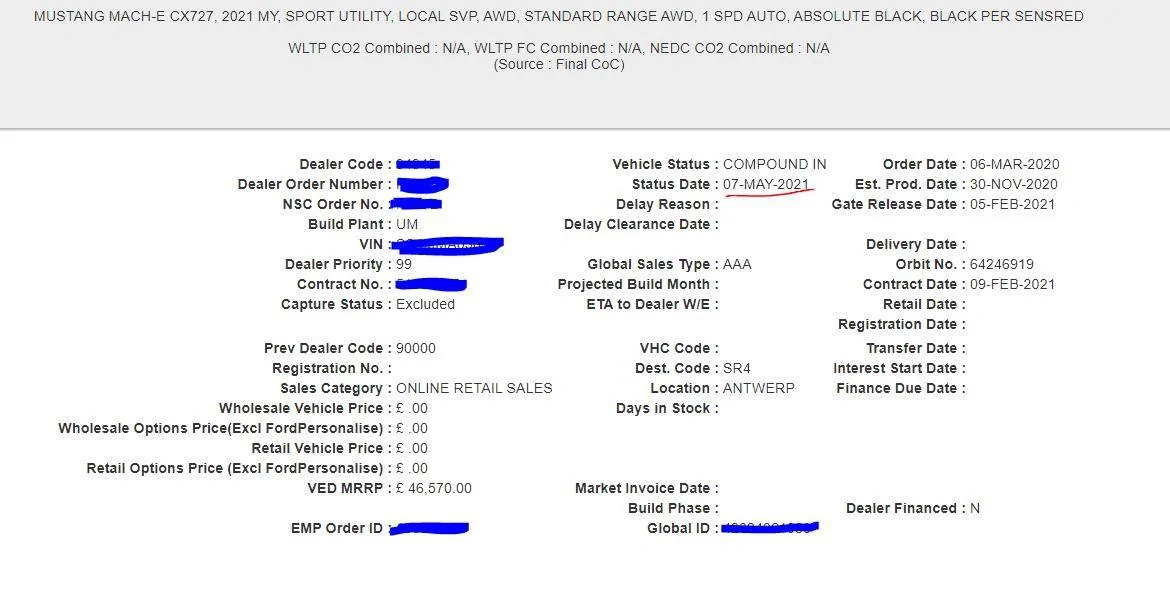
Task: Click the 'Delay Reason :' label
Action: 667,204
